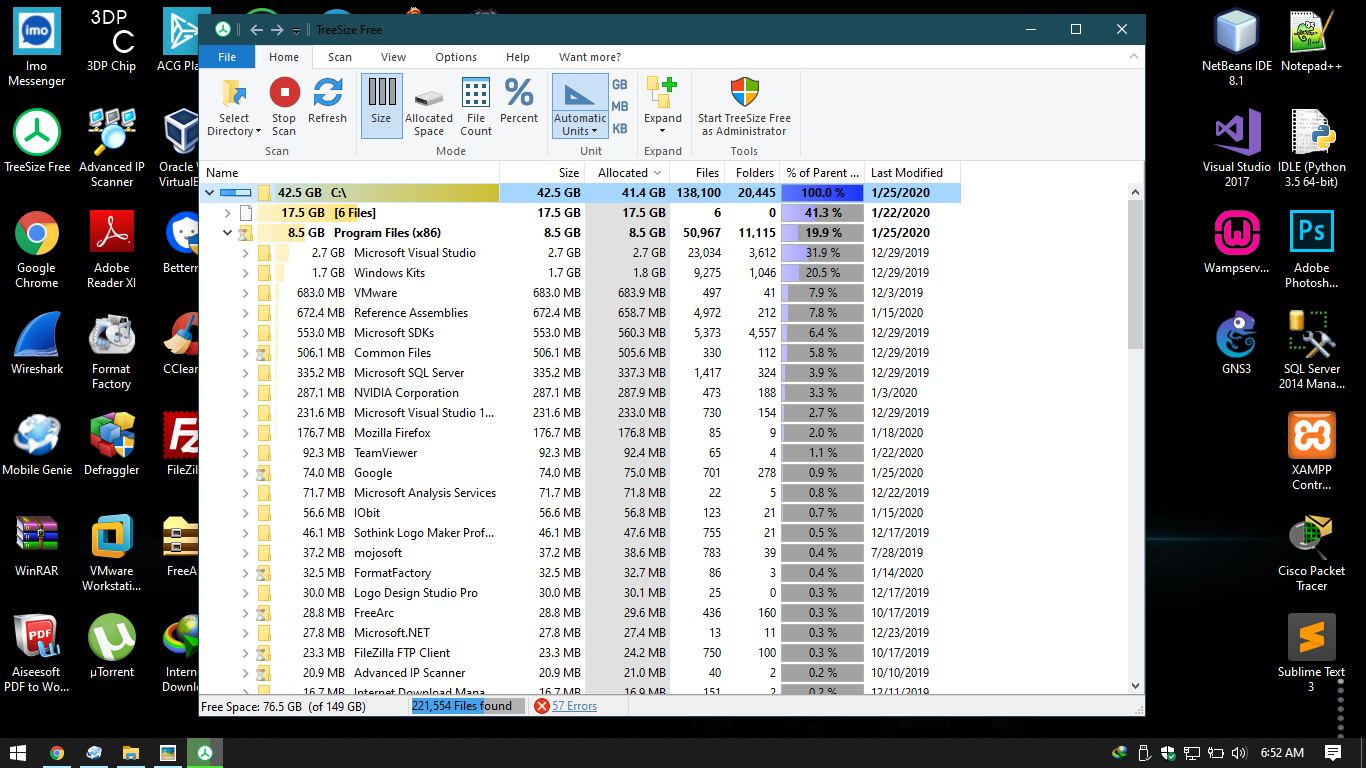This screenshot has width=1366, height=768.
Task: Click the back arrow in title bar
Action: coord(256,30)
